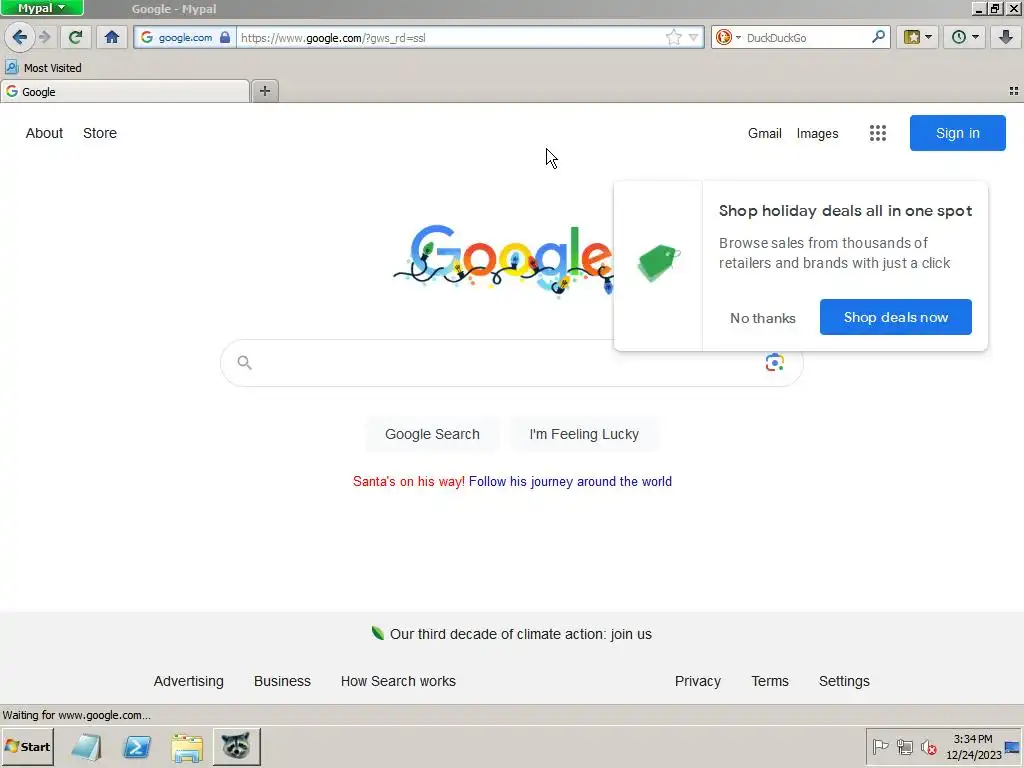Click the URL address field

coord(451,38)
